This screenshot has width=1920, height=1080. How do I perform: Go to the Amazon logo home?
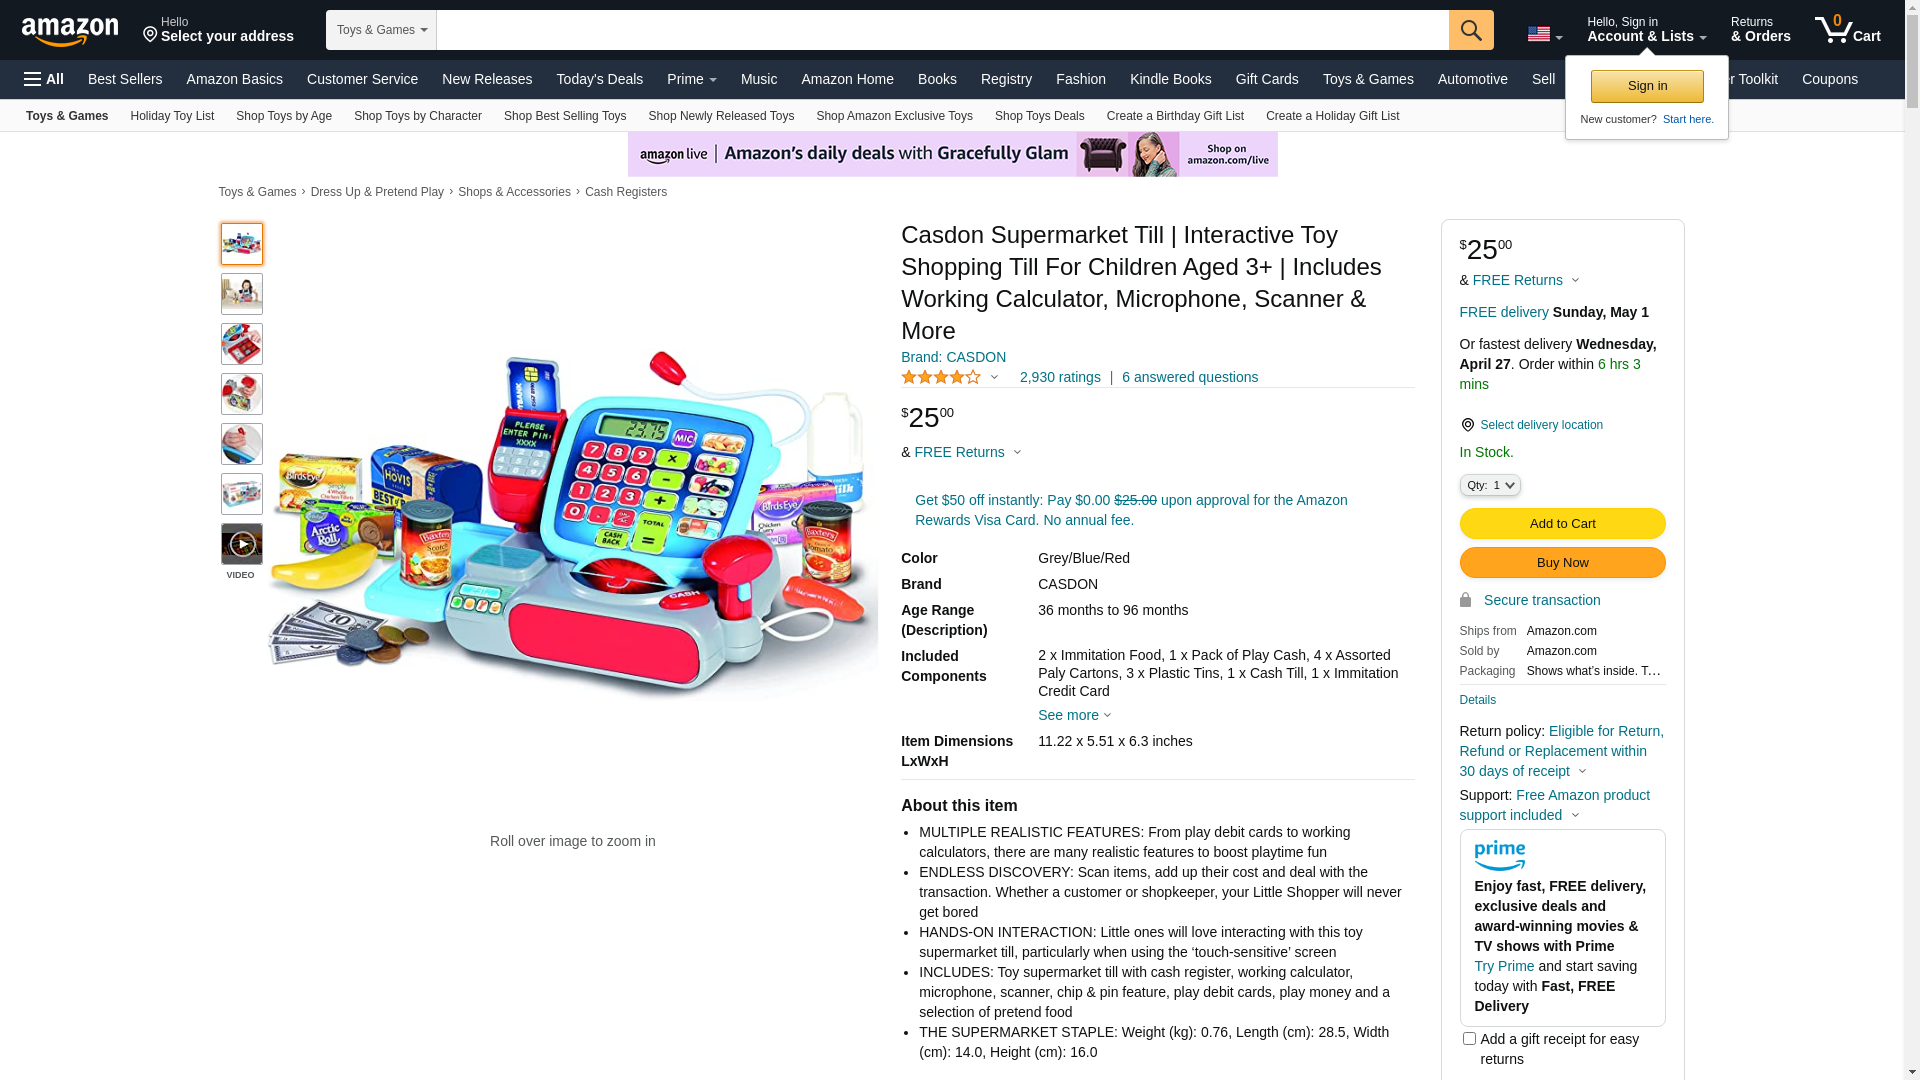70,31
